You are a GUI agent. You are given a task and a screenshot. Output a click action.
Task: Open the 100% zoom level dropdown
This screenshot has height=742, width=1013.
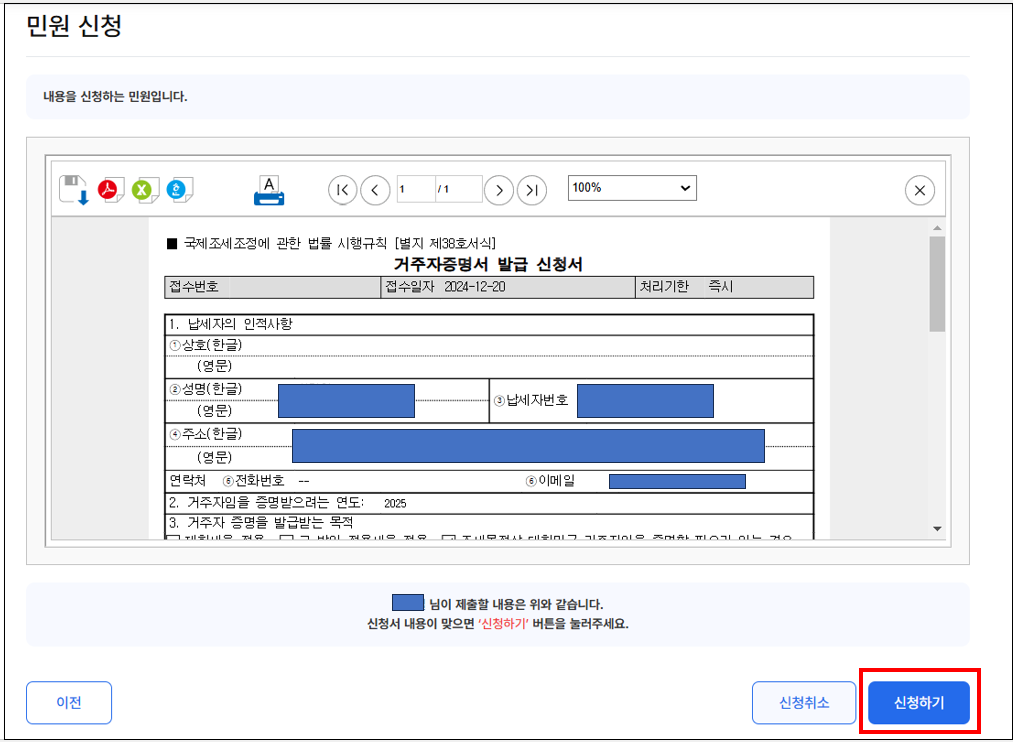pos(632,188)
